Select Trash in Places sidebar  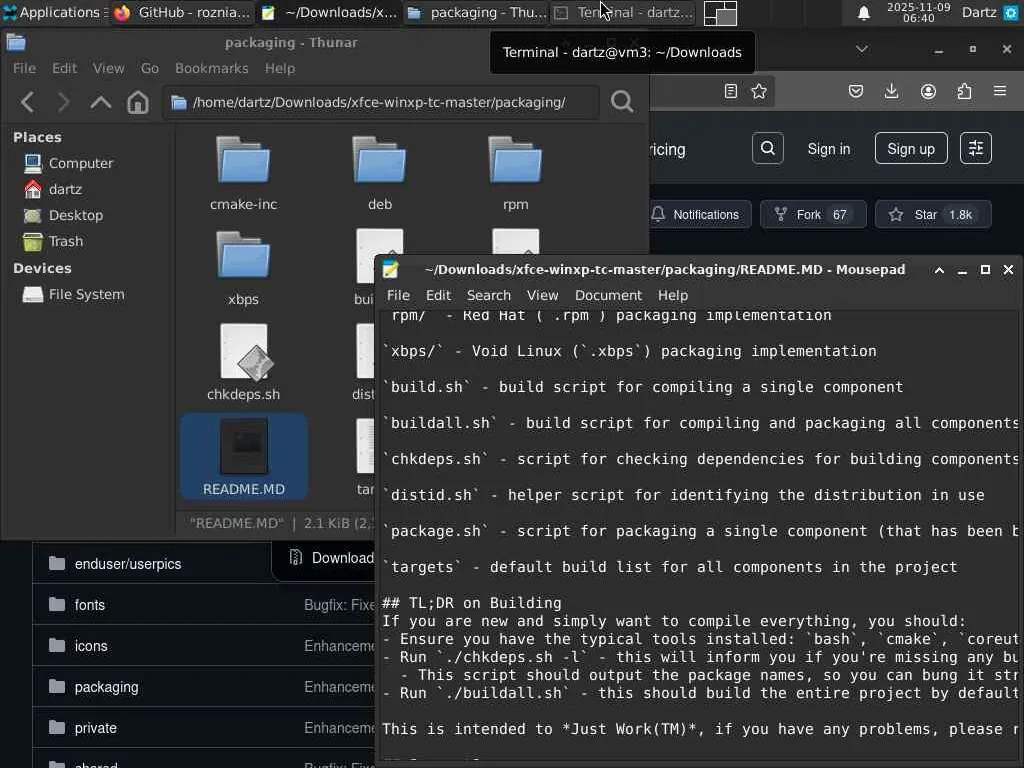click(65, 241)
